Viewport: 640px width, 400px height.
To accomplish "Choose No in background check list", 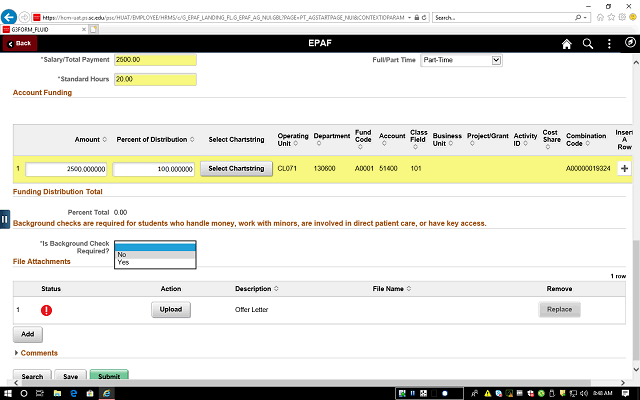I will [x=155, y=255].
